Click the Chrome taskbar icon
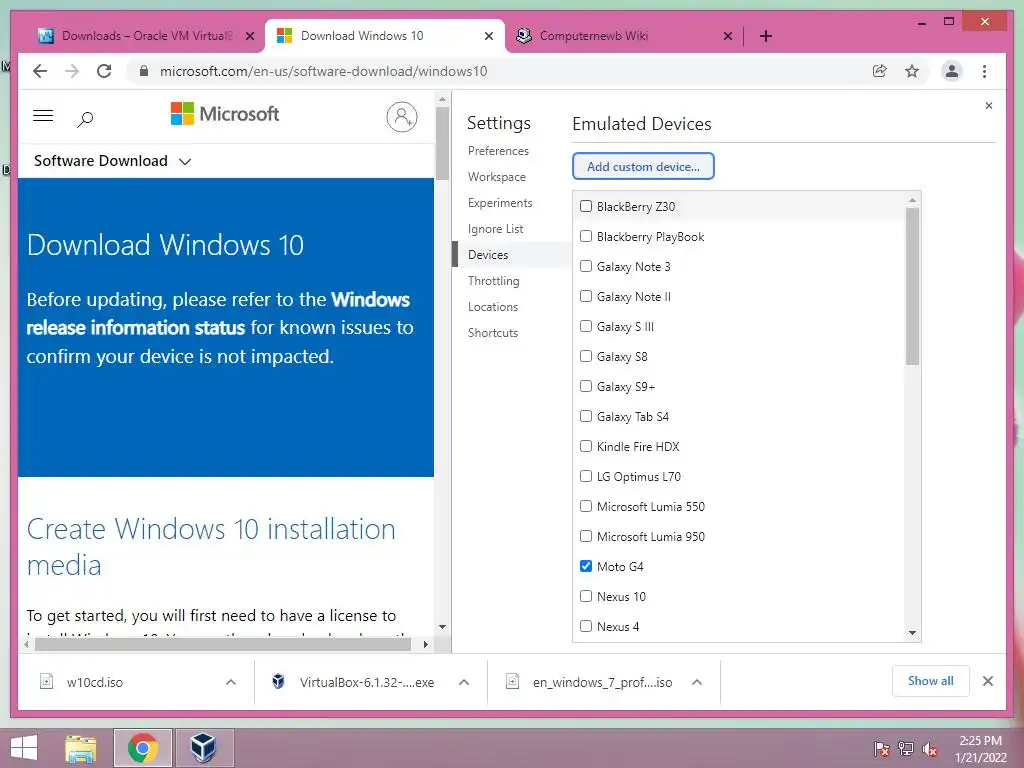The image size is (1024, 768). pos(142,748)
